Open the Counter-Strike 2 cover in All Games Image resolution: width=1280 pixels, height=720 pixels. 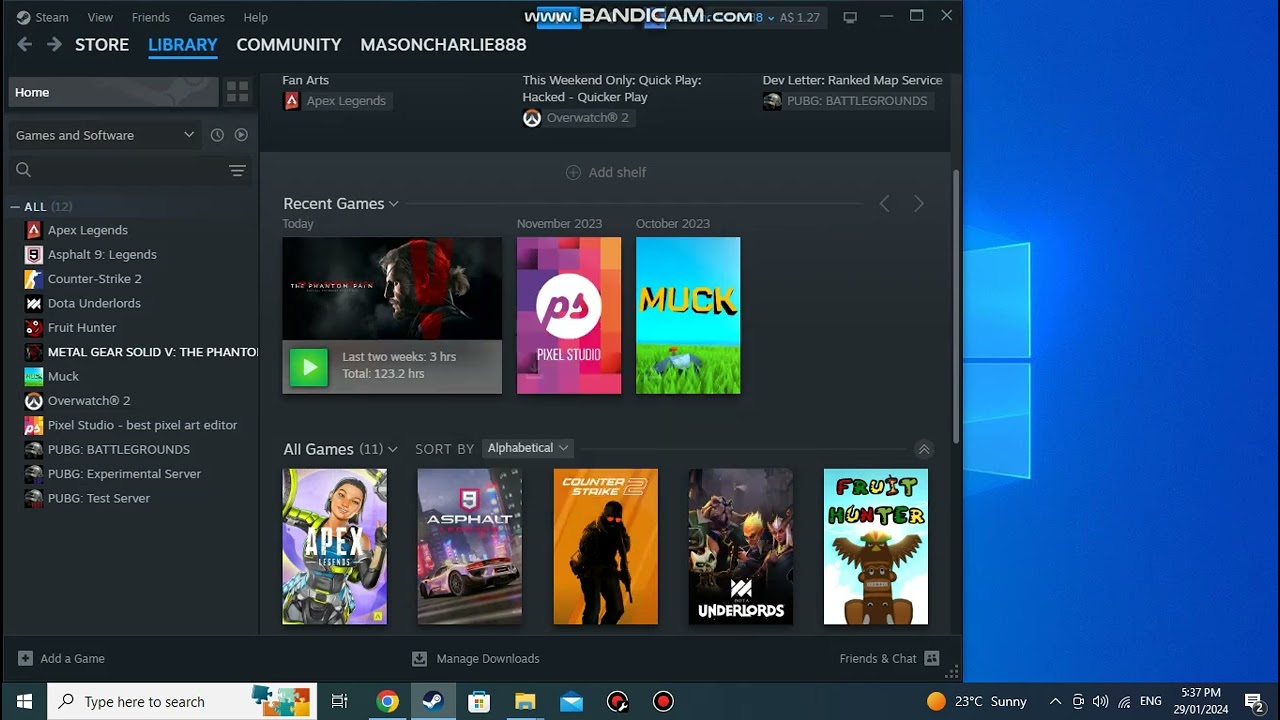pyautogui.click(x=606, y=547)
